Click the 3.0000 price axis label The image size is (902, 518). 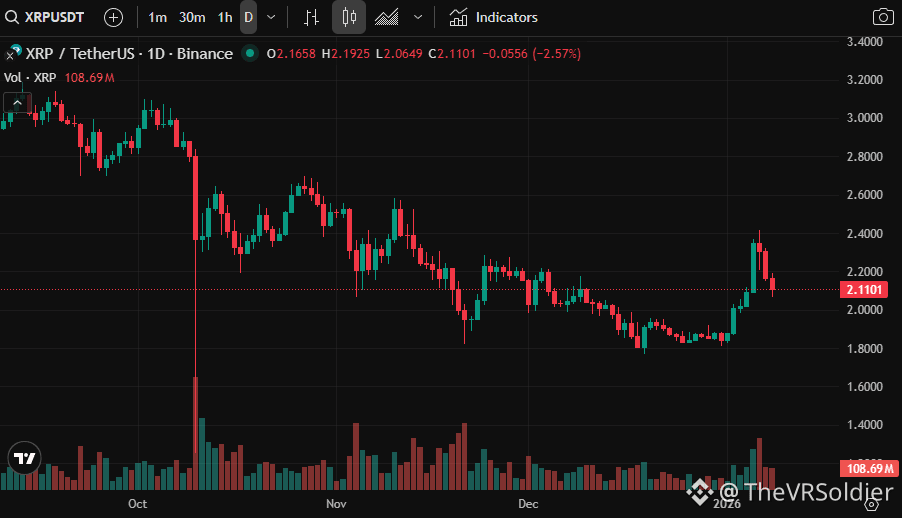tap(865, 117)
